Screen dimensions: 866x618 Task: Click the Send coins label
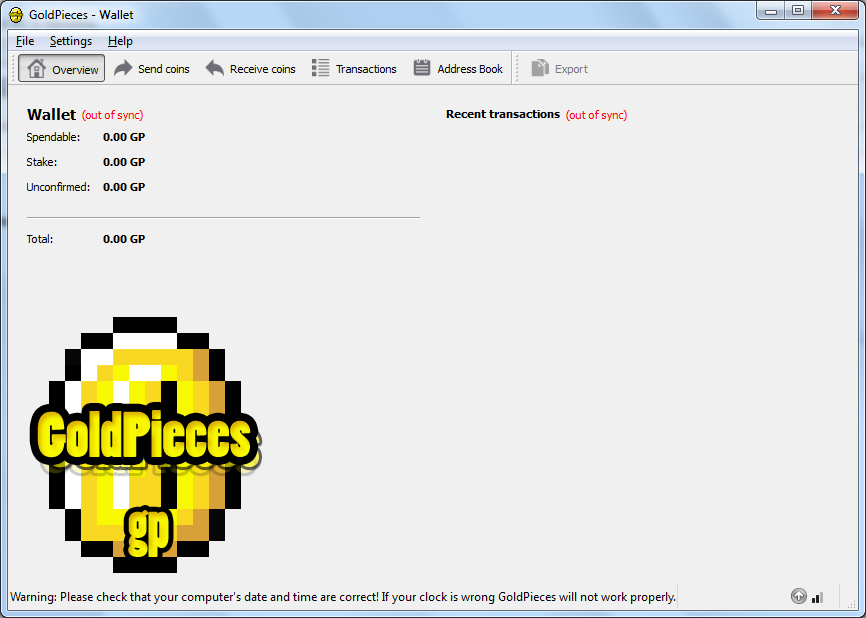coord(163,69)
